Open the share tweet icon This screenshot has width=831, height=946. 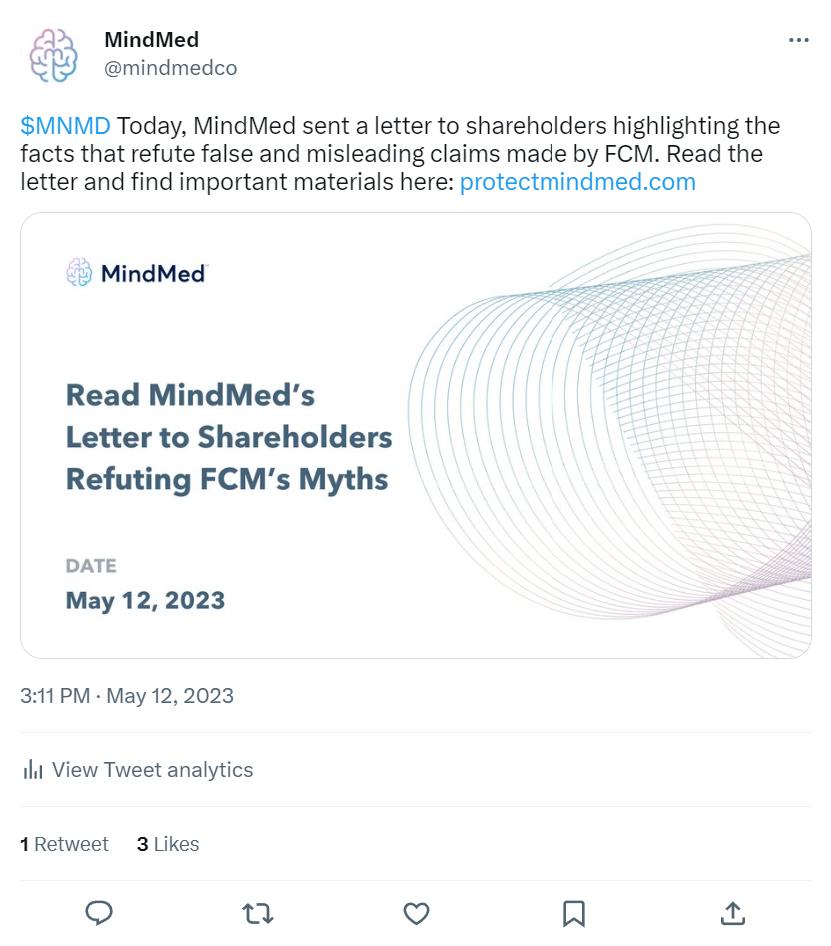click(732, 913)
